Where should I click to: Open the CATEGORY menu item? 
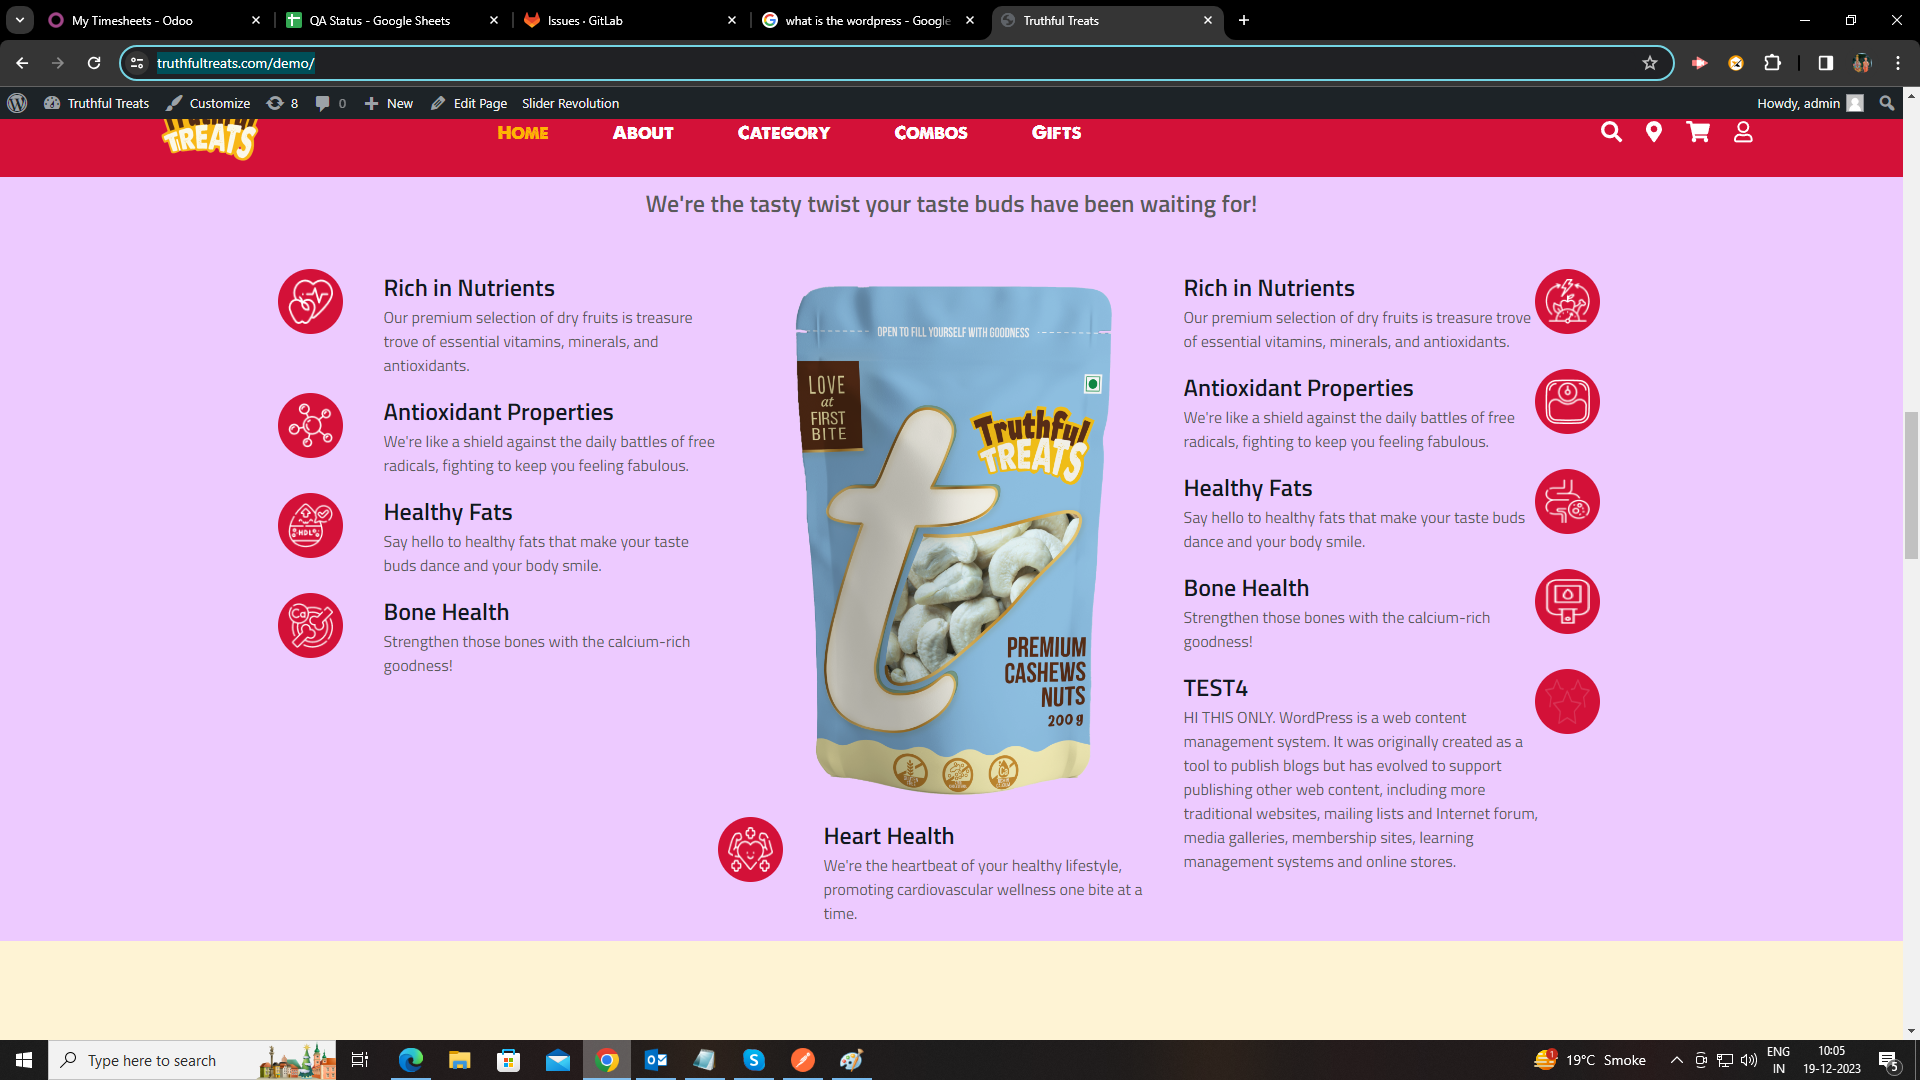[783, 132]
